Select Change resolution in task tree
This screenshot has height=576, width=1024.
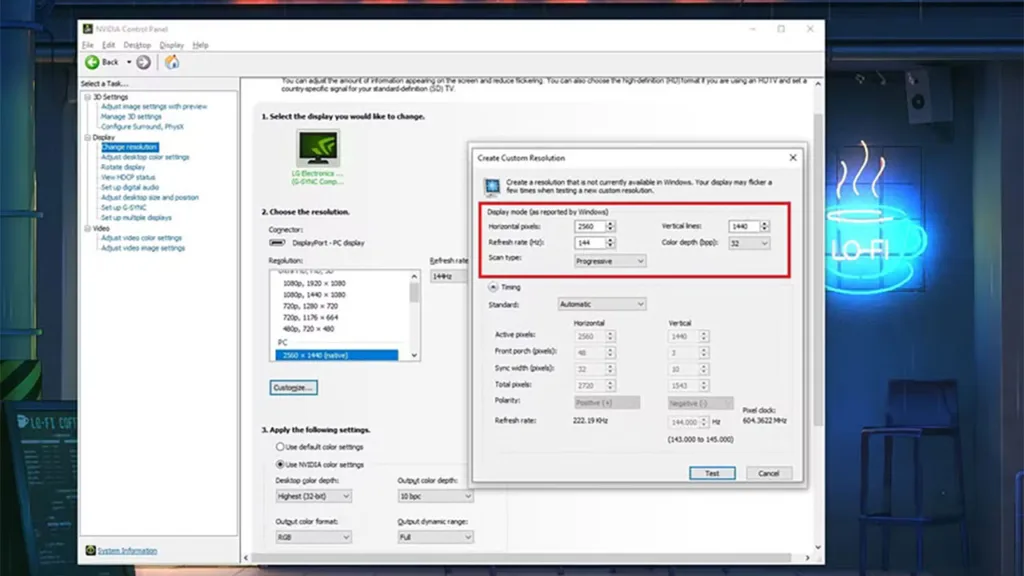tap(129, 147)
